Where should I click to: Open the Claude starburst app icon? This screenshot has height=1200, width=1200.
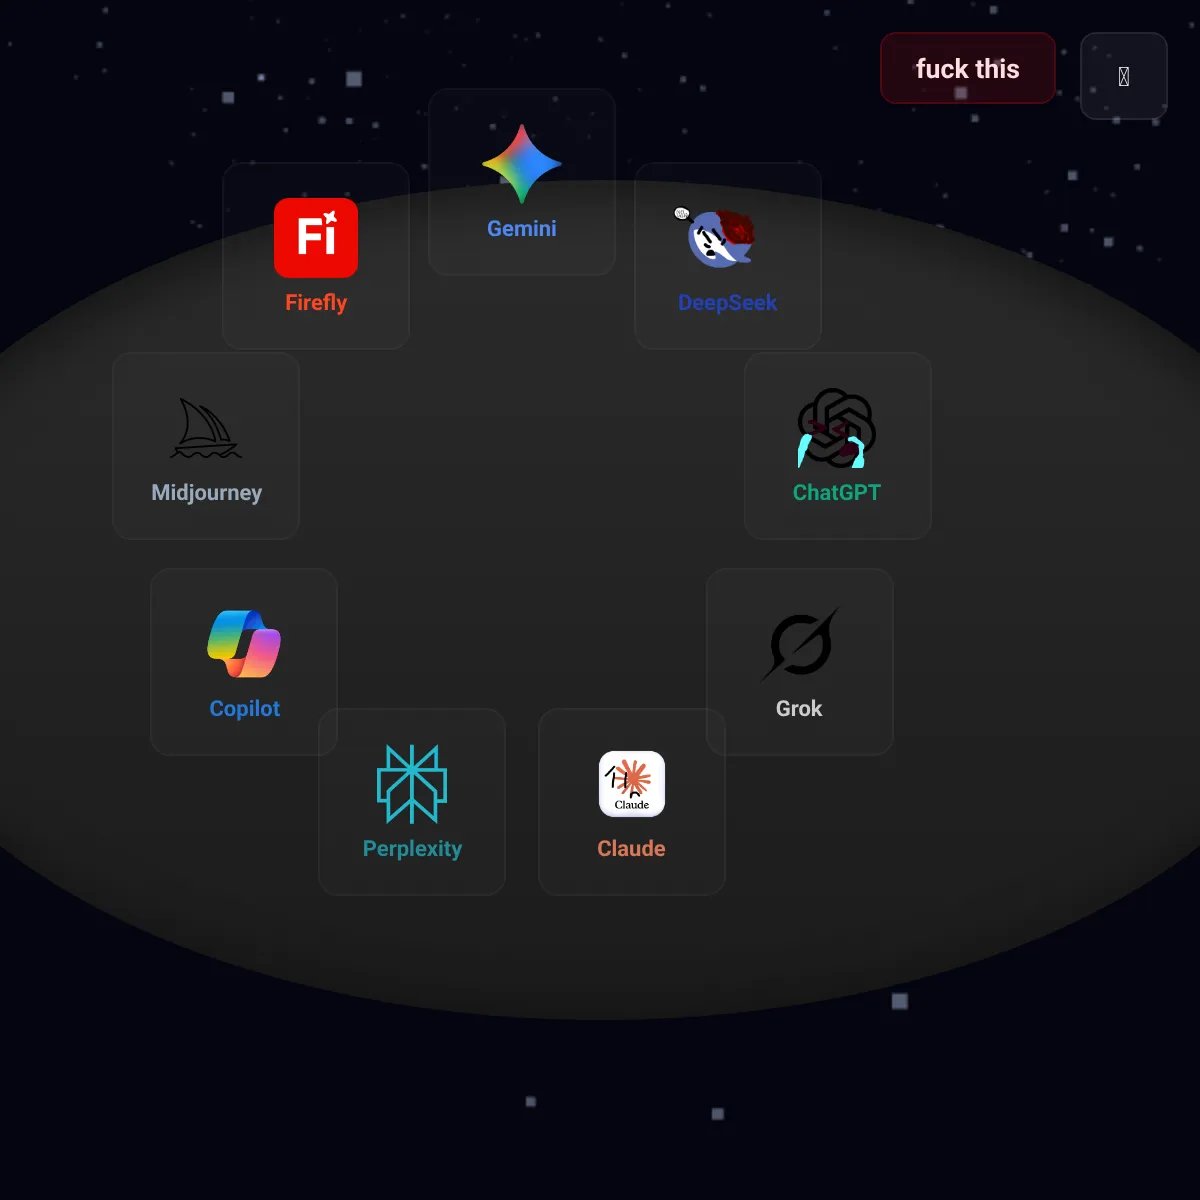point(632,784)
